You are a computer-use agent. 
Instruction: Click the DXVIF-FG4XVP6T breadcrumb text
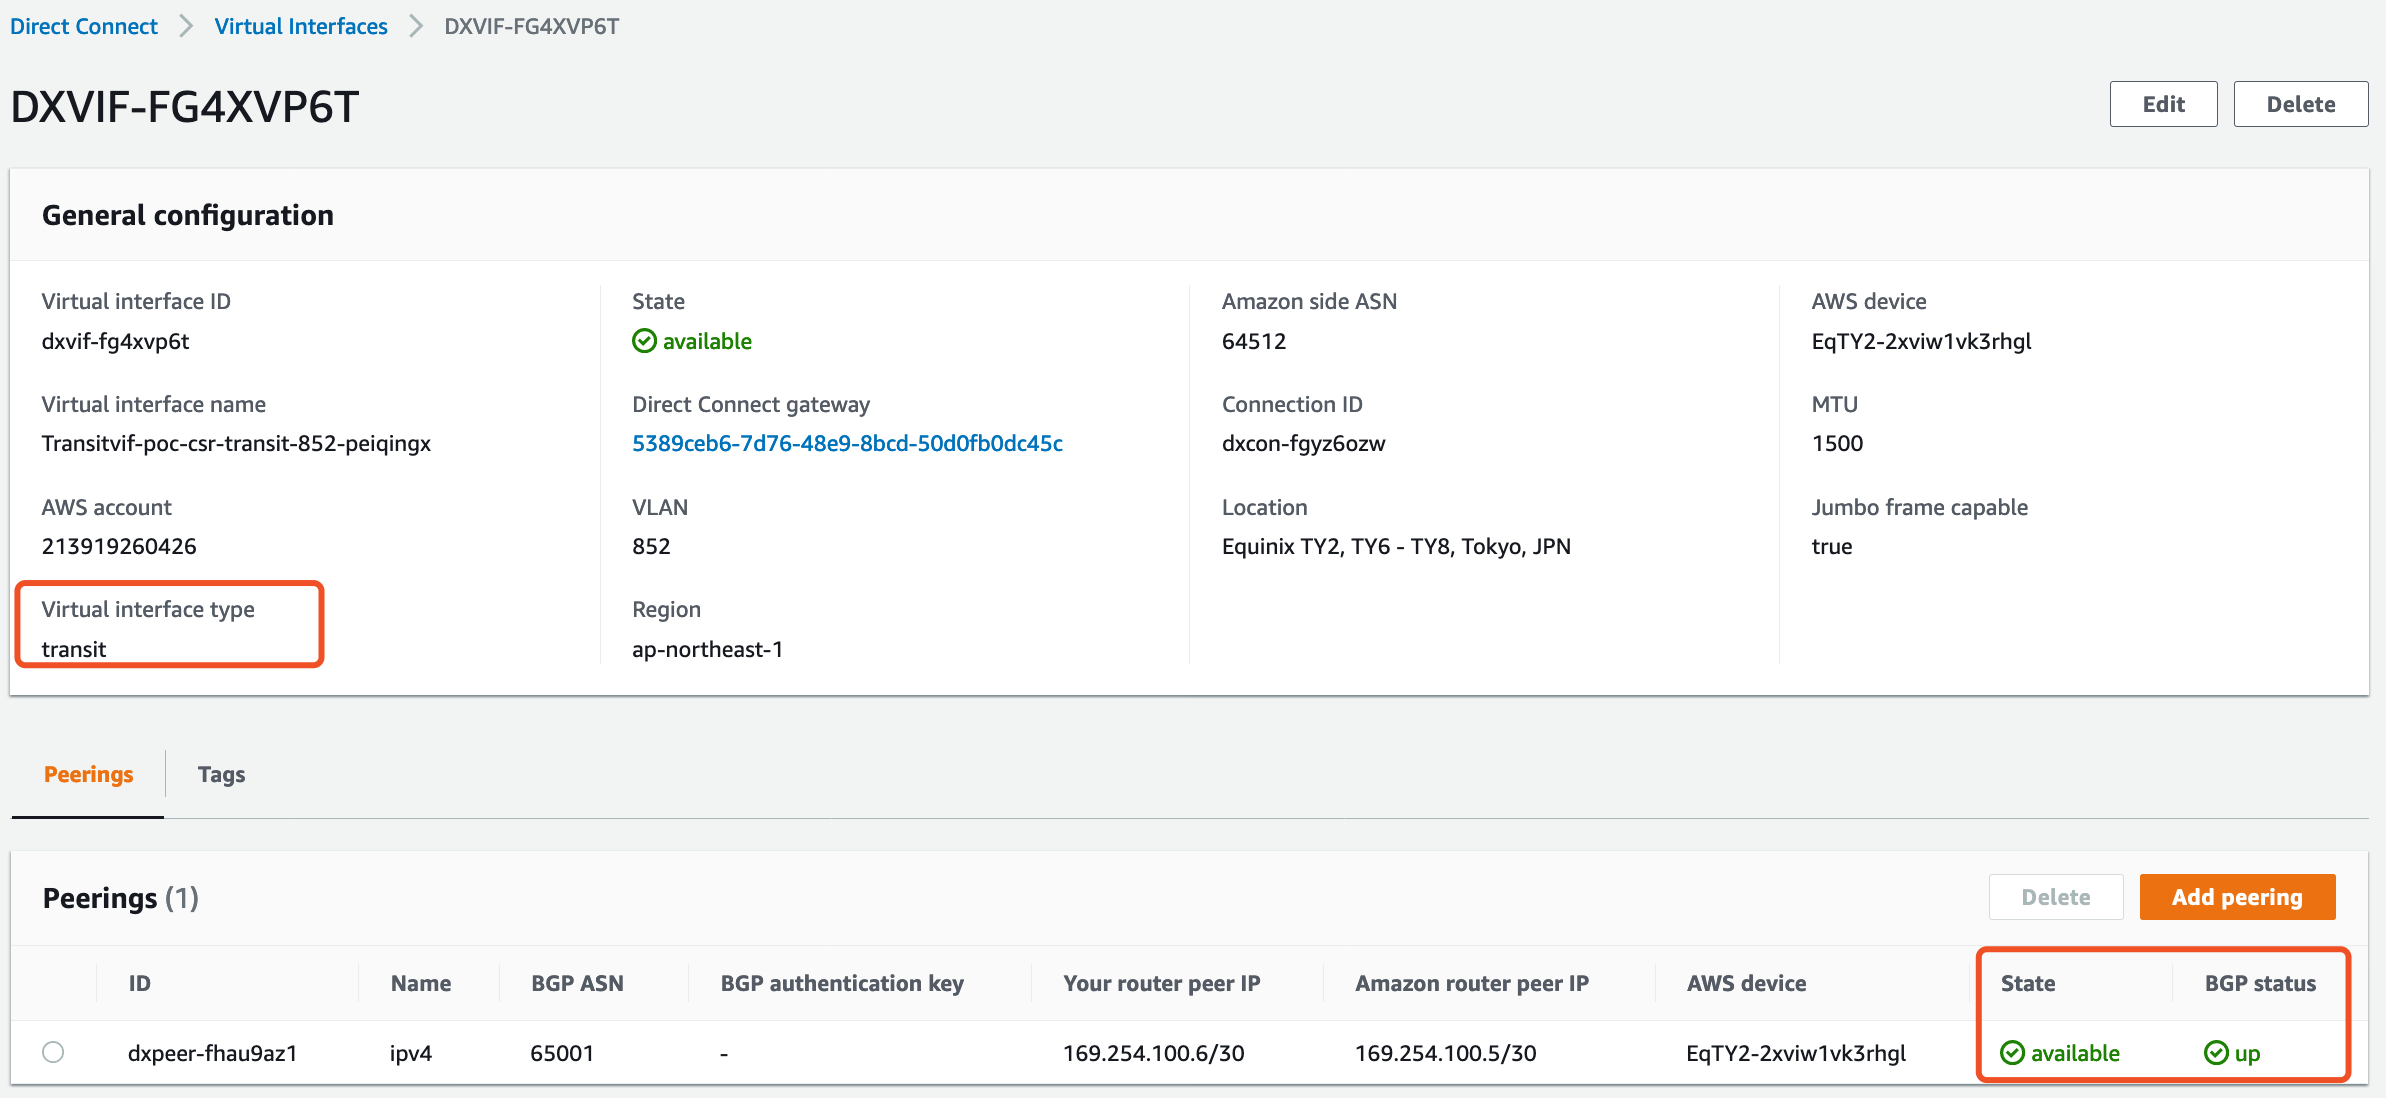[x=531, y=26]
